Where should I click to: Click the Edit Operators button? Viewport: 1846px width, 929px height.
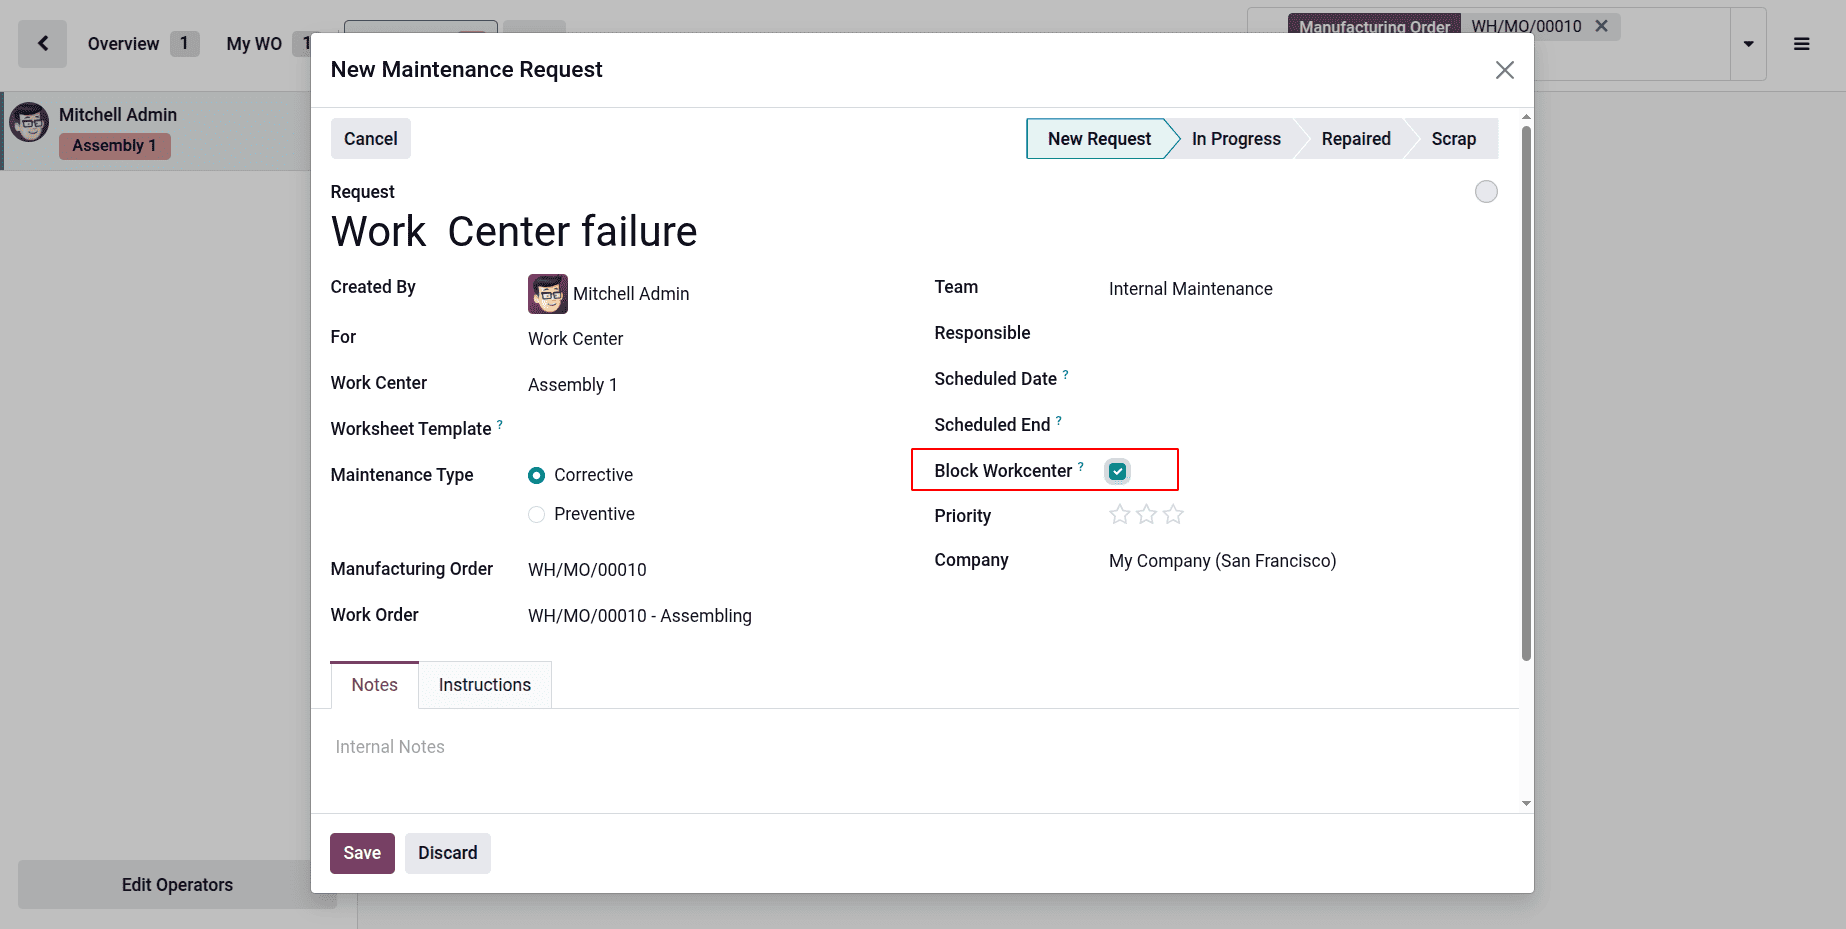click(x=177, y=885)
